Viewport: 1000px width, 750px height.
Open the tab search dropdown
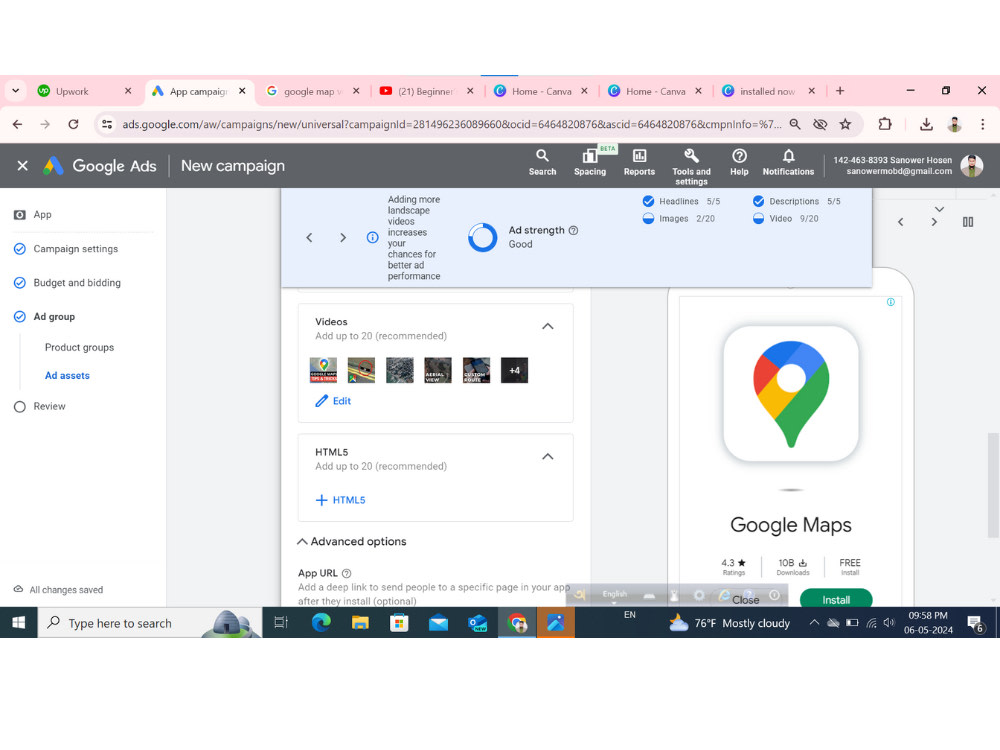[15, 91]
